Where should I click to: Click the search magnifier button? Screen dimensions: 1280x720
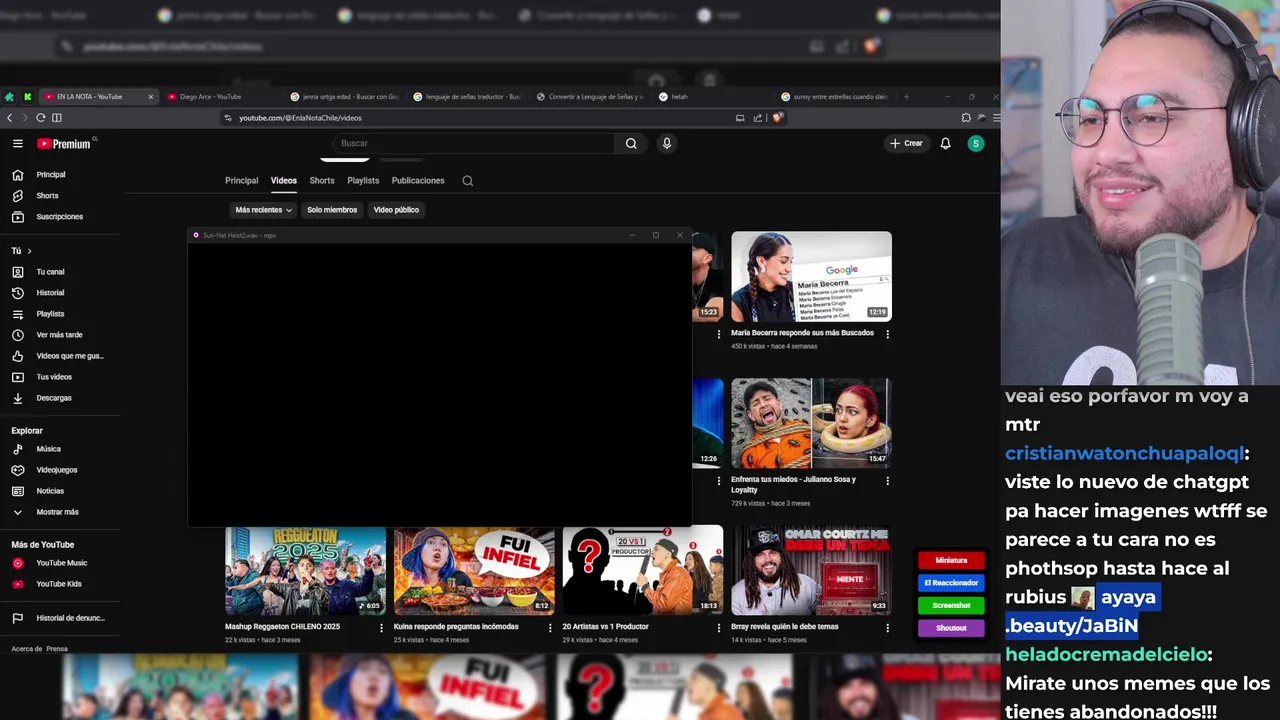(x=631, y=143)
